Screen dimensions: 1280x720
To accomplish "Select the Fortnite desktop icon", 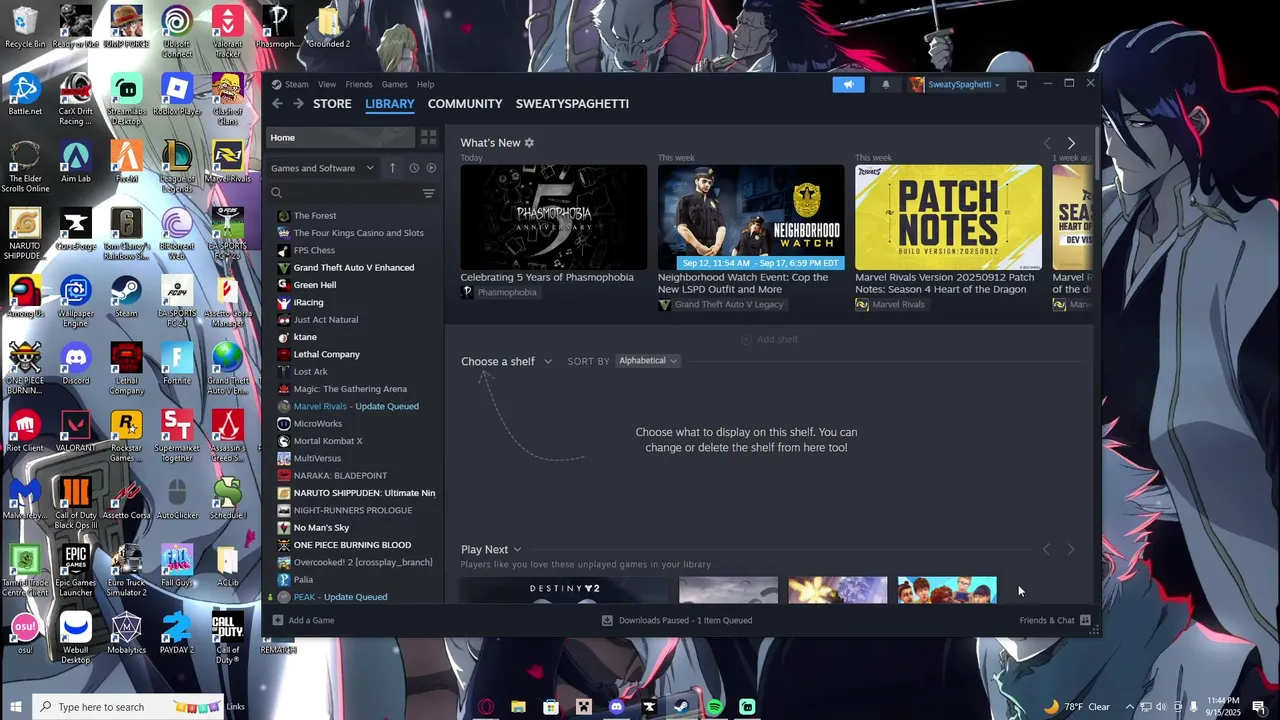I will [177, 364].
